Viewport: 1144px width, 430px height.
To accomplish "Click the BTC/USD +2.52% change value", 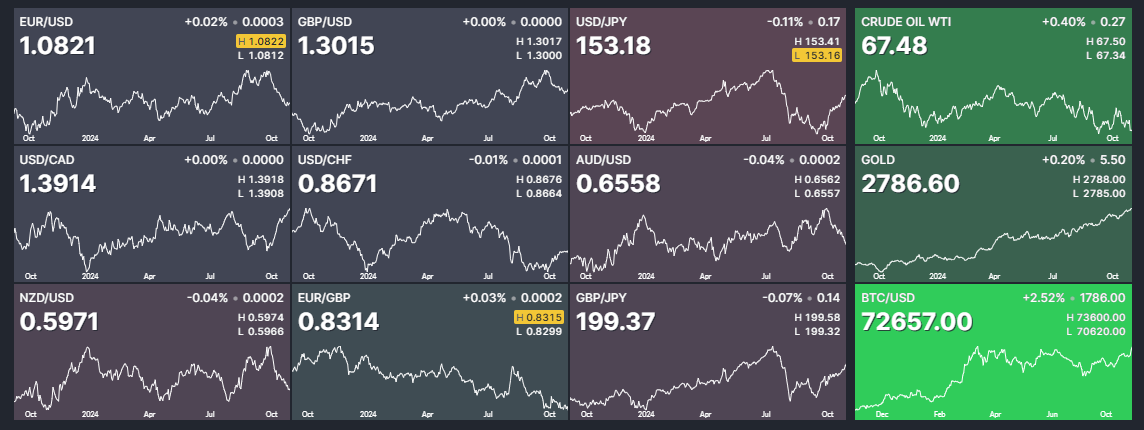I will (x=1044, y=297).
